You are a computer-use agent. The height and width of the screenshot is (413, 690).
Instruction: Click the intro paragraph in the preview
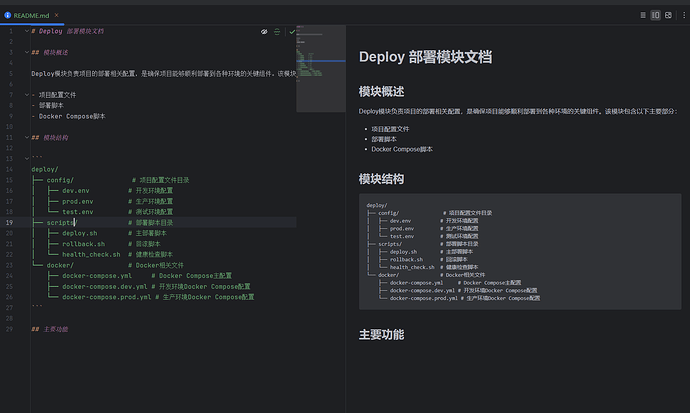518,111
